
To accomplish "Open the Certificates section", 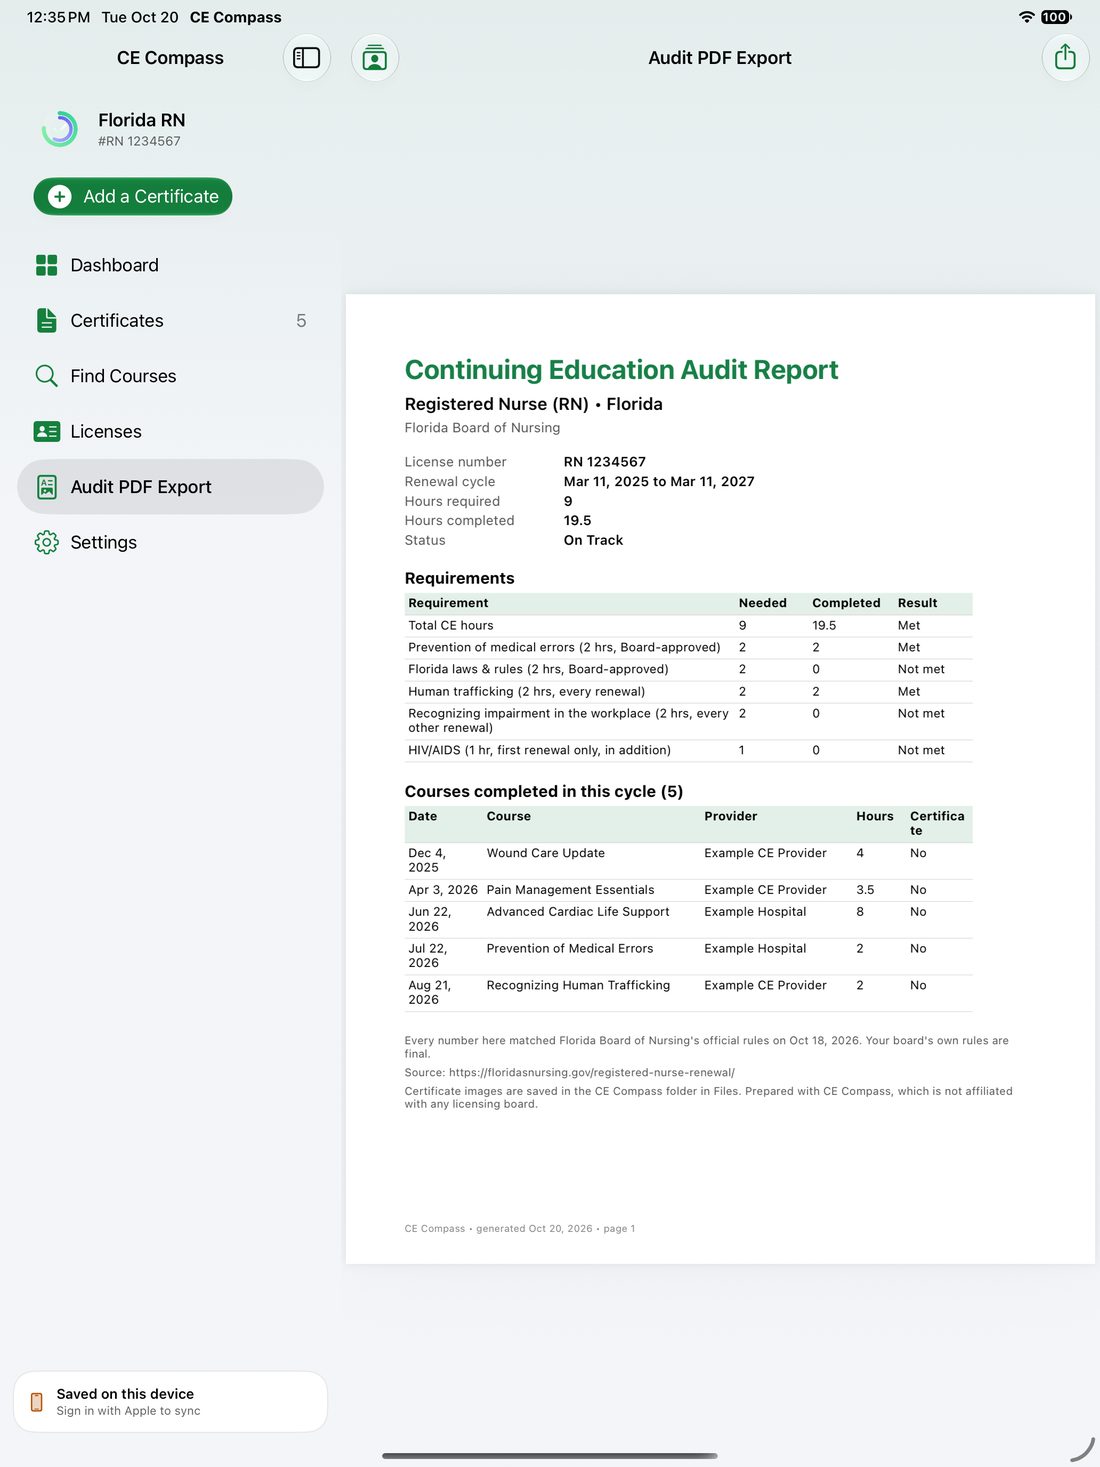I will click(170, 321).
